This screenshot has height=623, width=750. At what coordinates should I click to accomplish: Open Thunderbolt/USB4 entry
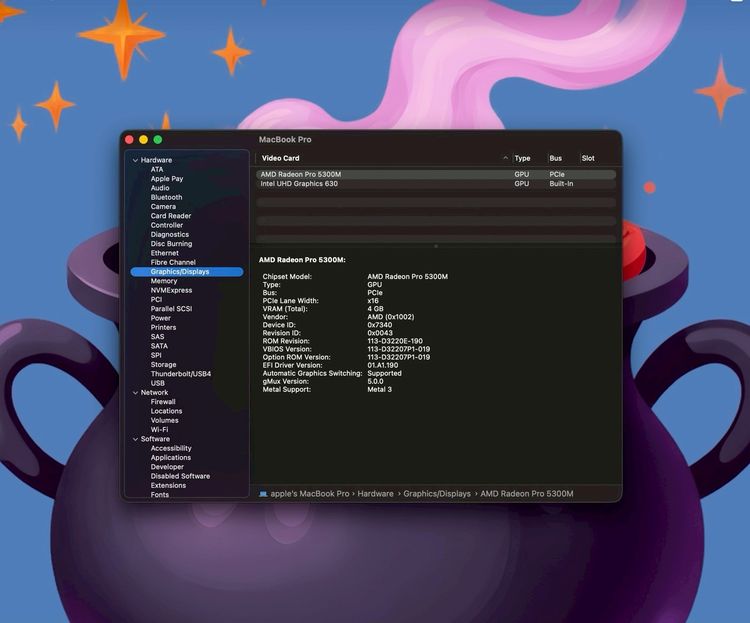pyautogui.click(x=181, y=374)
